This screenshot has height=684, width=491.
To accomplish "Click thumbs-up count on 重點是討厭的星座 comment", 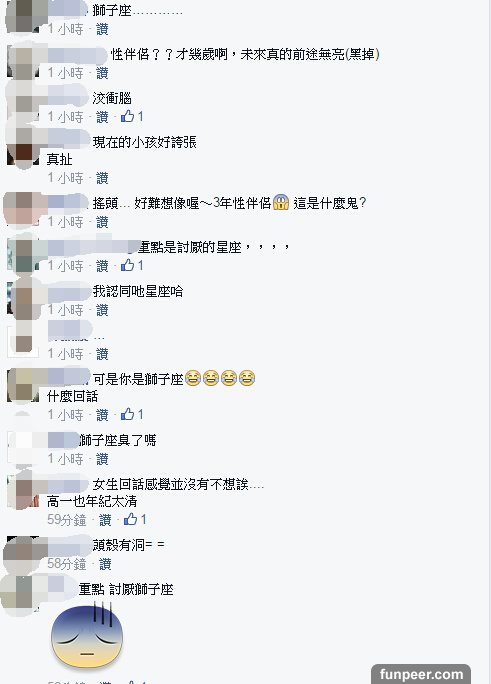I will click(x=140, y=265).
